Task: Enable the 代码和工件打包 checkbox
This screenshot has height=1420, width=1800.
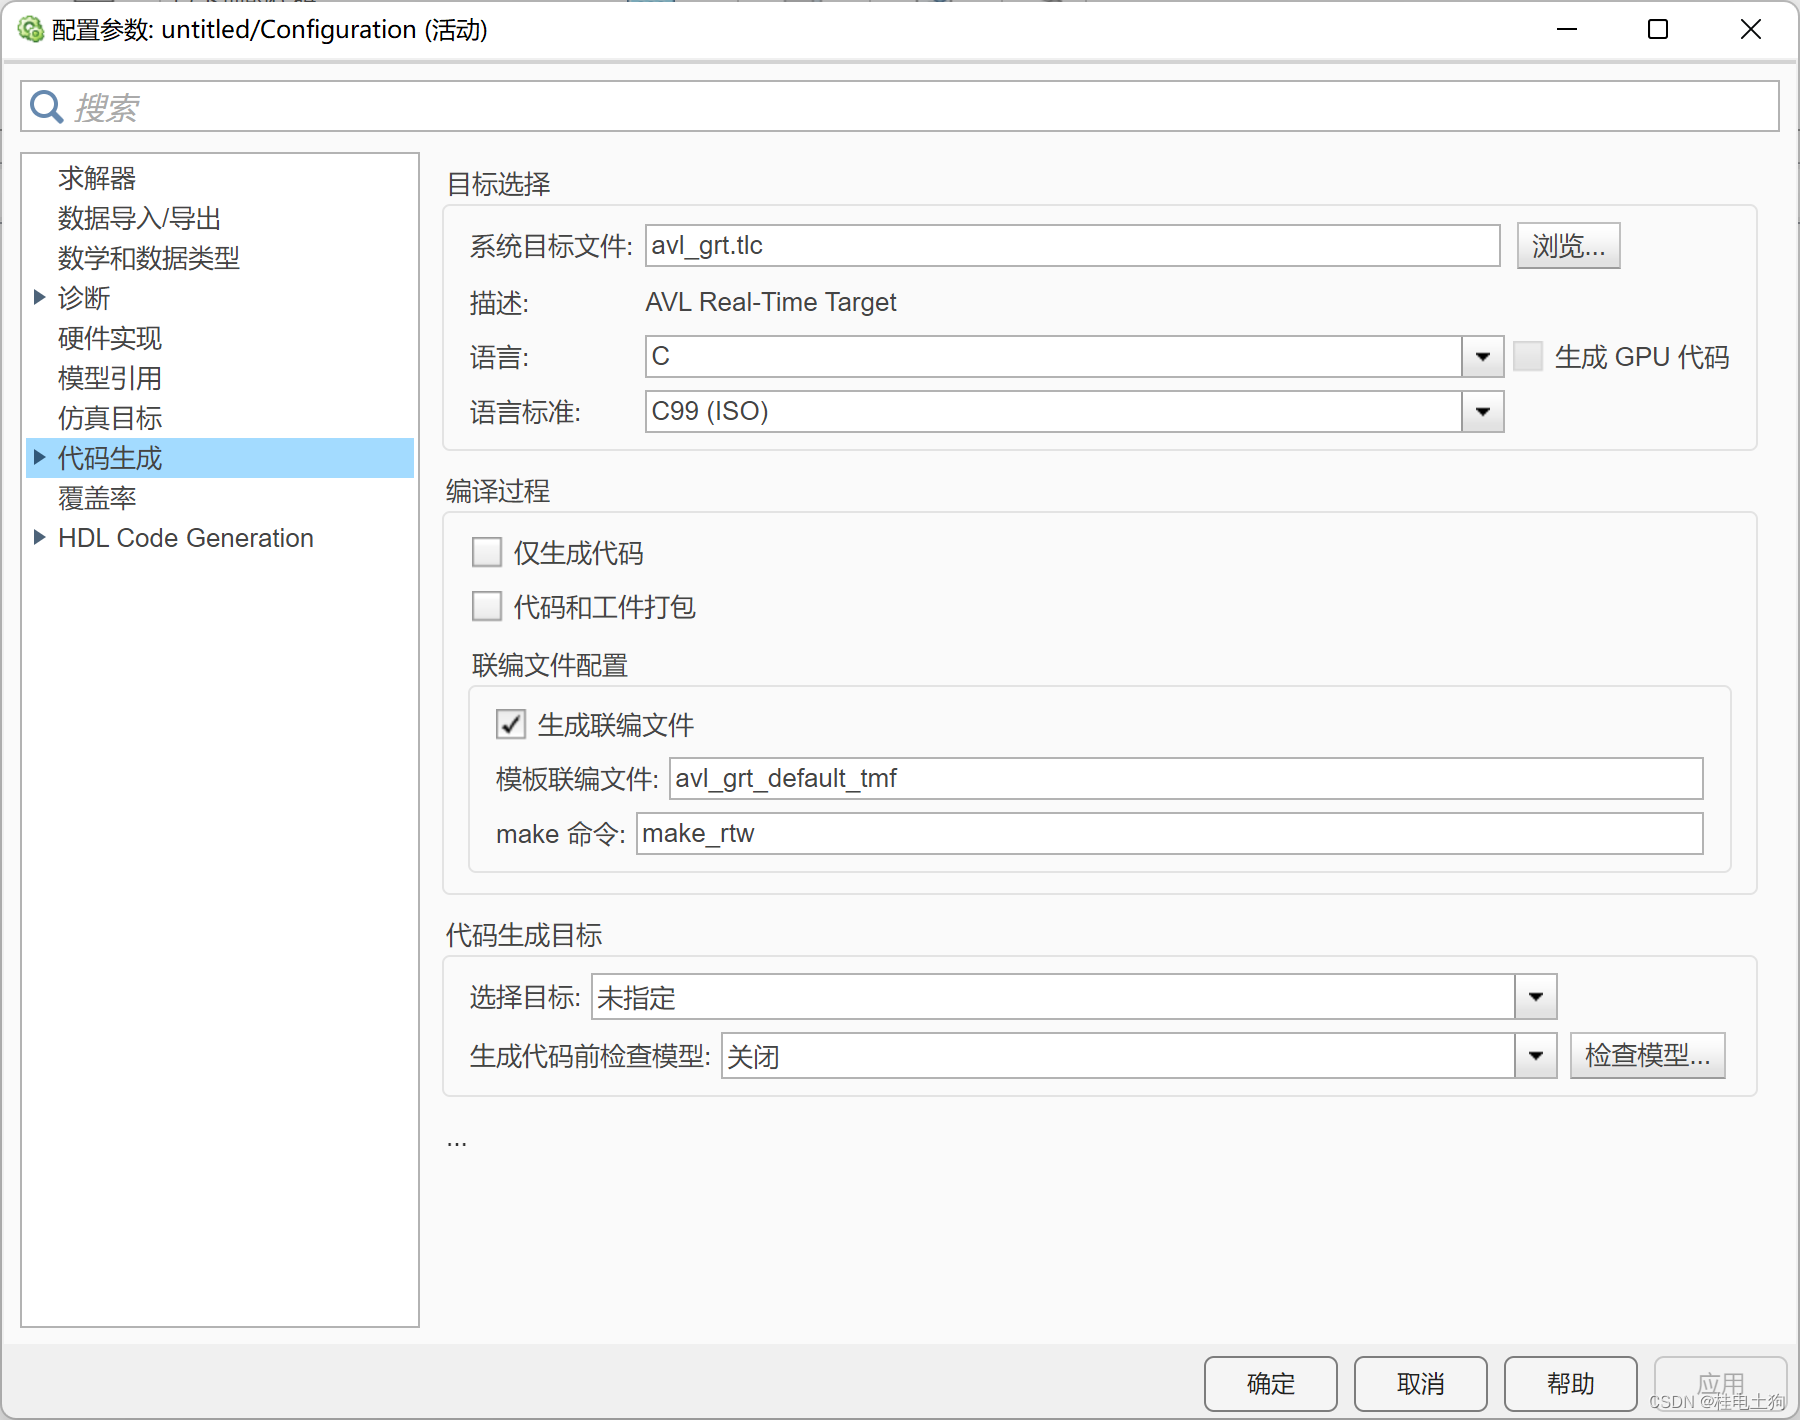Action: tap(487, 606)
